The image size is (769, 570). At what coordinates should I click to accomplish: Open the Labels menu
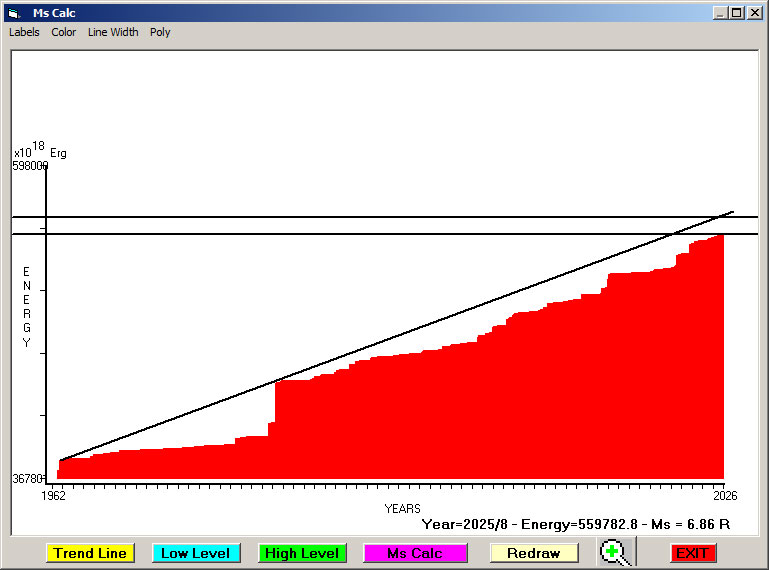click(x=24, y=32)
